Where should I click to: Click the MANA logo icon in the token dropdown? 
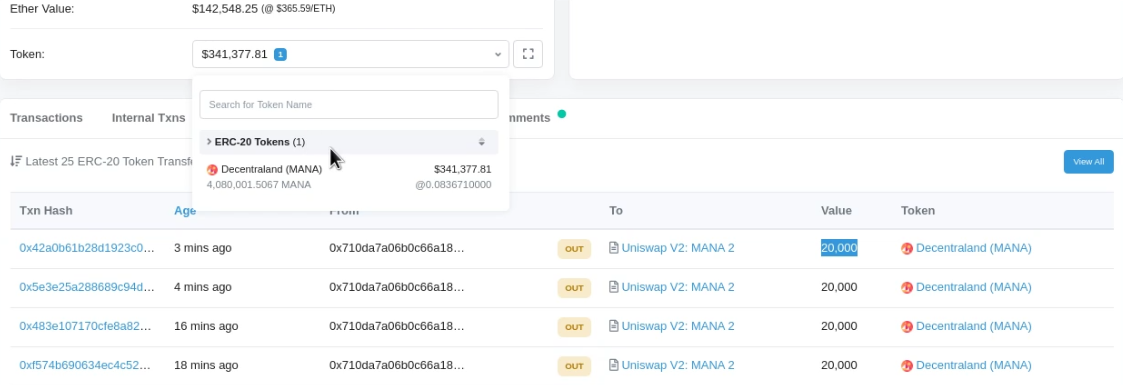coord(212,170)
